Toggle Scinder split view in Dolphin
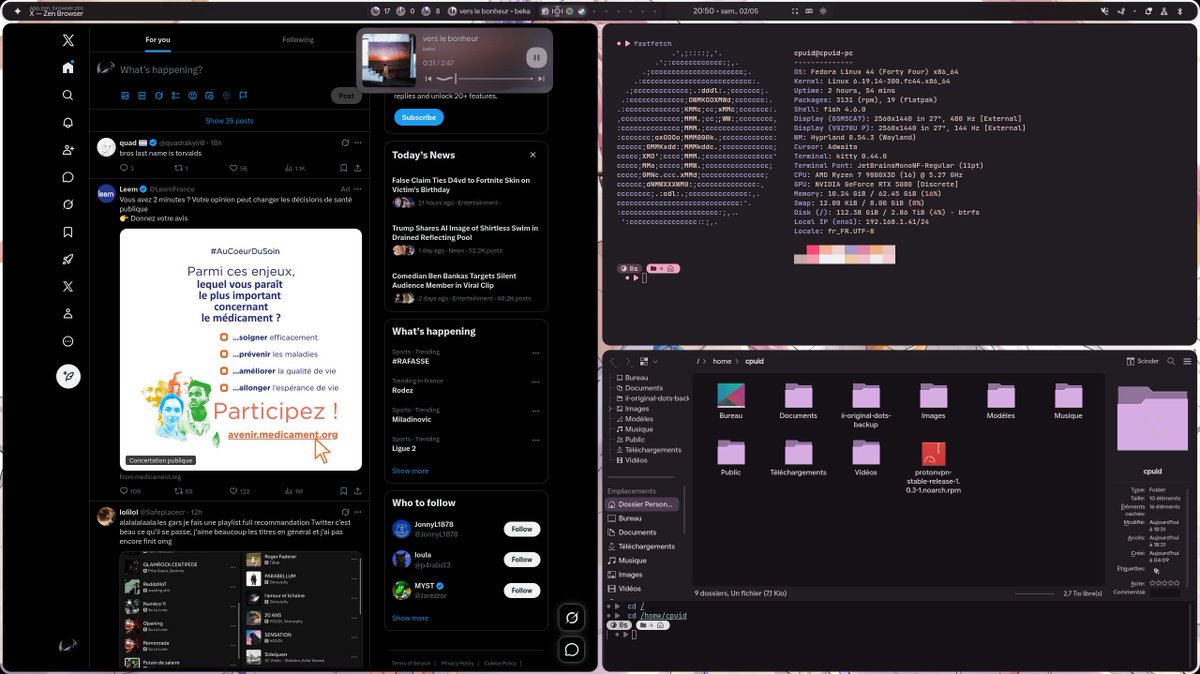The image size is (1200, 674). click(x=1143, y=361)
